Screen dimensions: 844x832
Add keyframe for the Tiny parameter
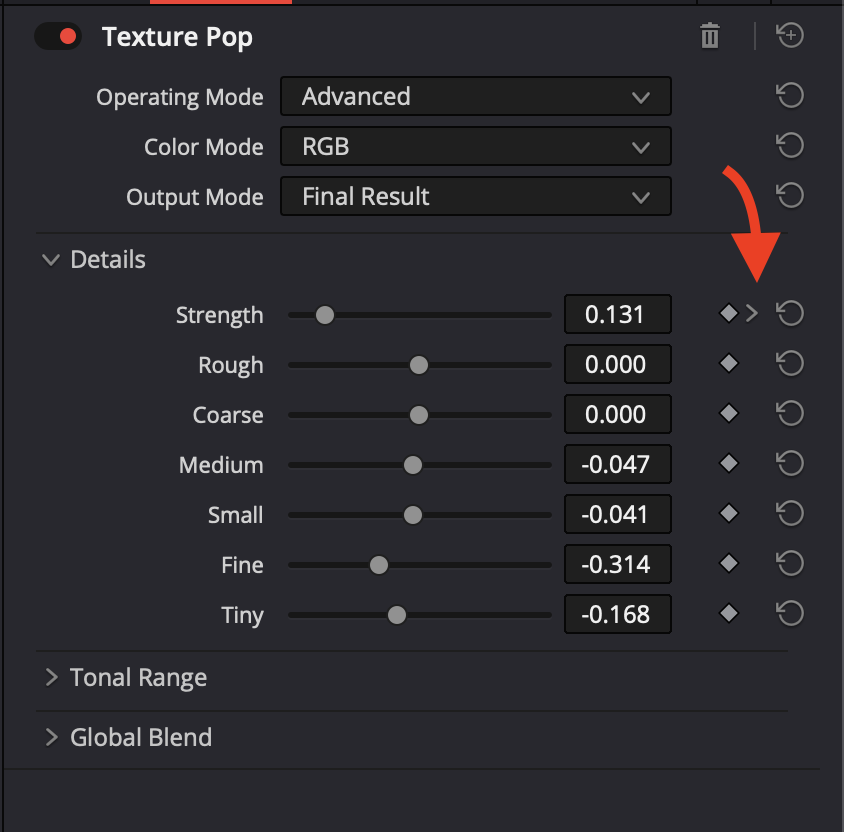(x=729, y=614)
